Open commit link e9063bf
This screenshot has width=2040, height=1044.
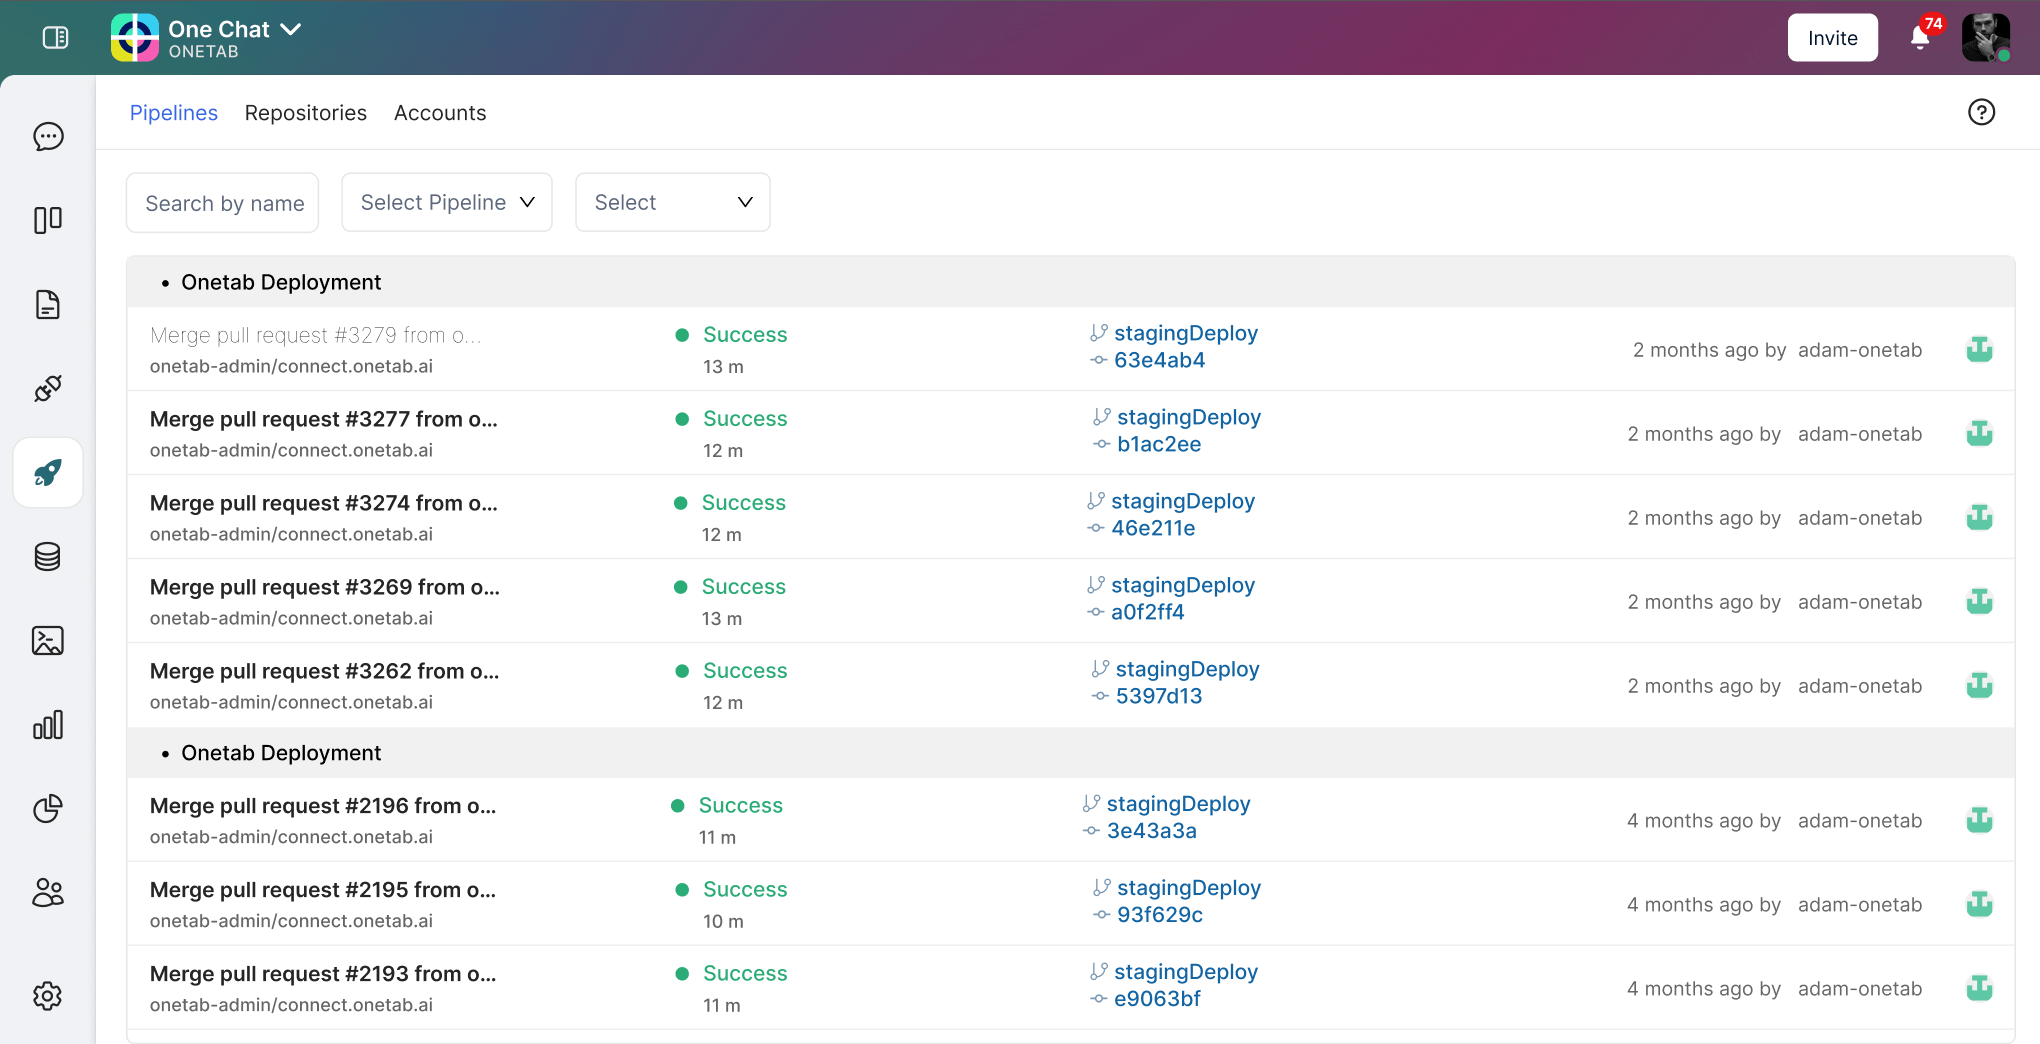pos(1157,999)
